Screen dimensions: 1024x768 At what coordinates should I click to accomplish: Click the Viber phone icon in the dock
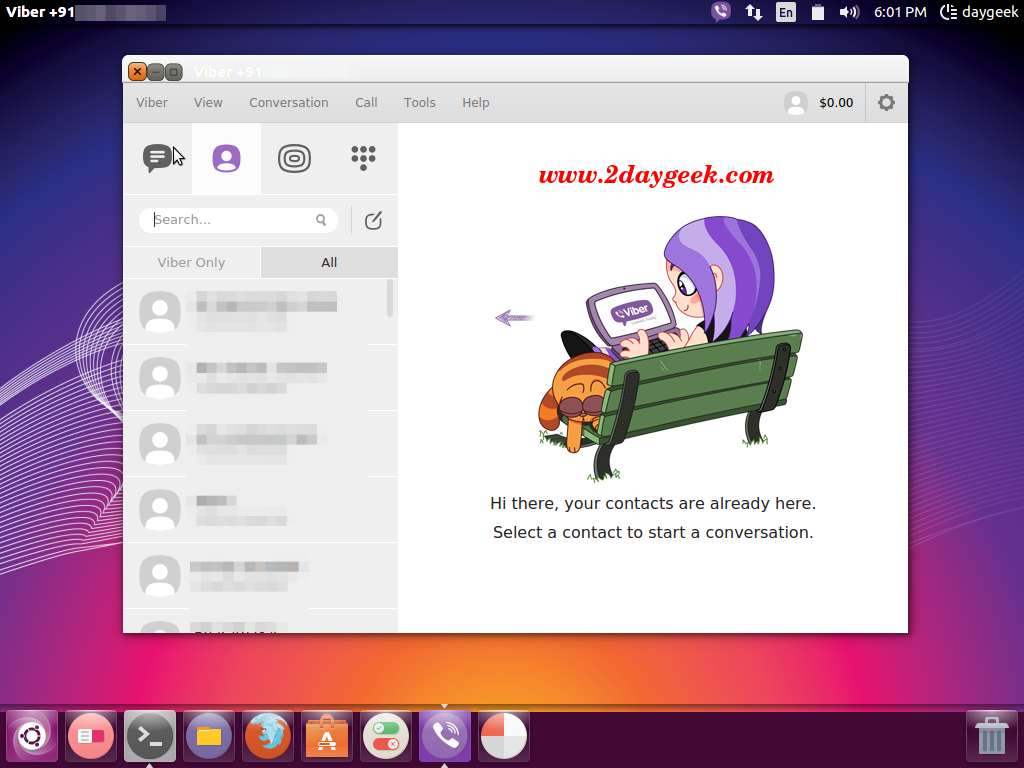point(445,736)
